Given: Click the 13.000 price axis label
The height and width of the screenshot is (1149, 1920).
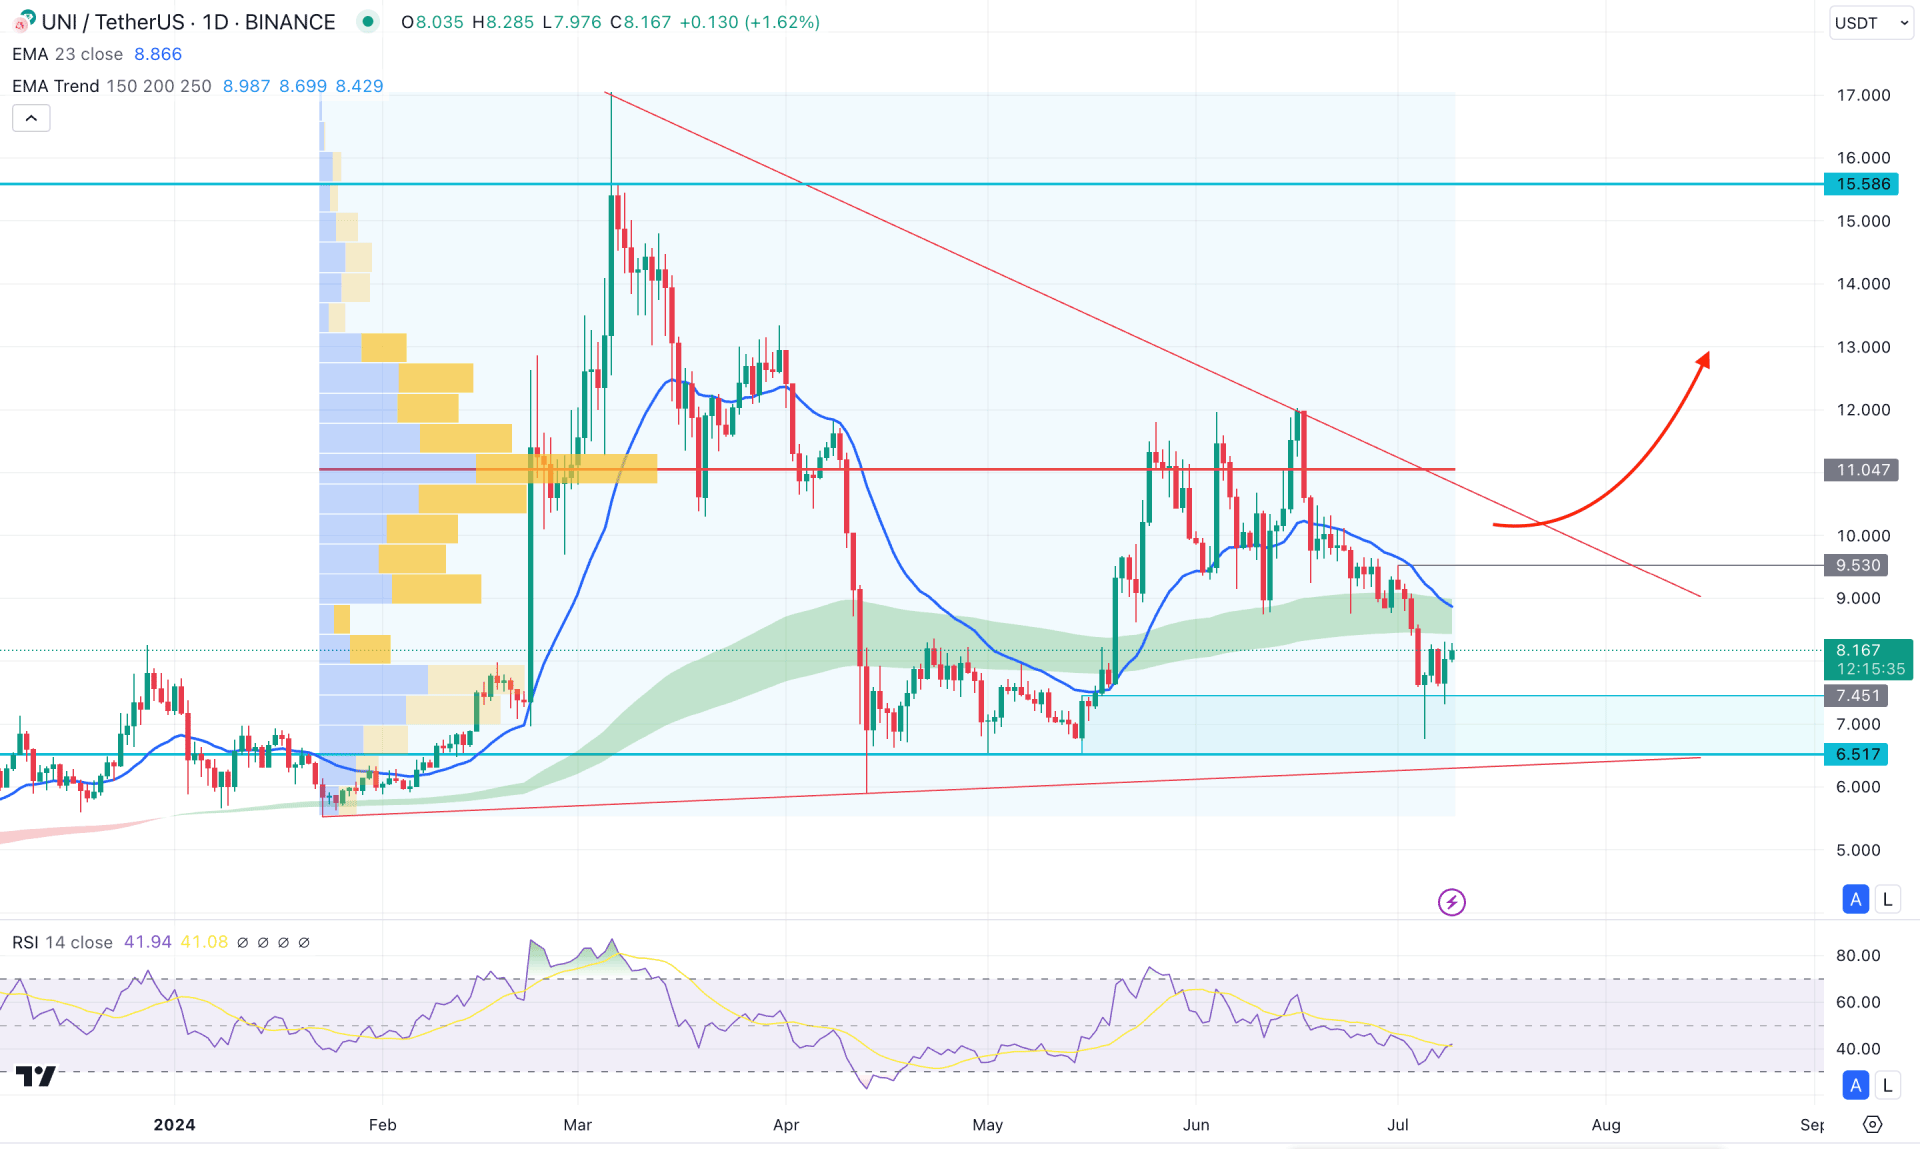Looking at the screenshot, I should [x=1863, y=347].
